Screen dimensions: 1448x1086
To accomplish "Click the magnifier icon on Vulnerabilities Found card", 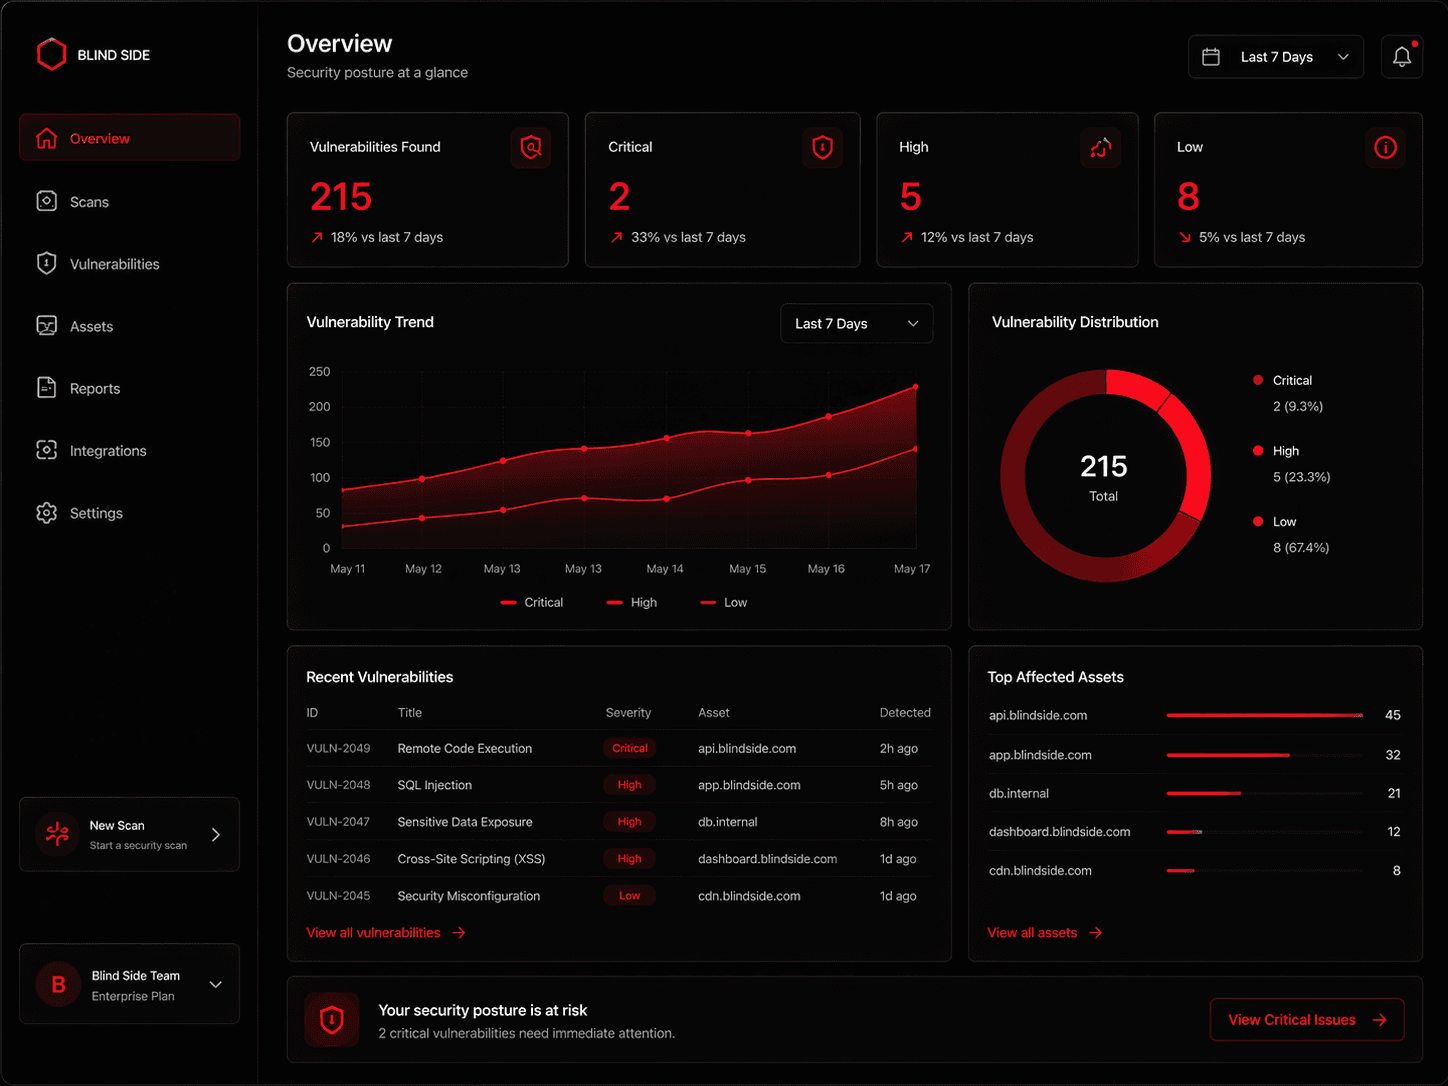I will point(531,147).
